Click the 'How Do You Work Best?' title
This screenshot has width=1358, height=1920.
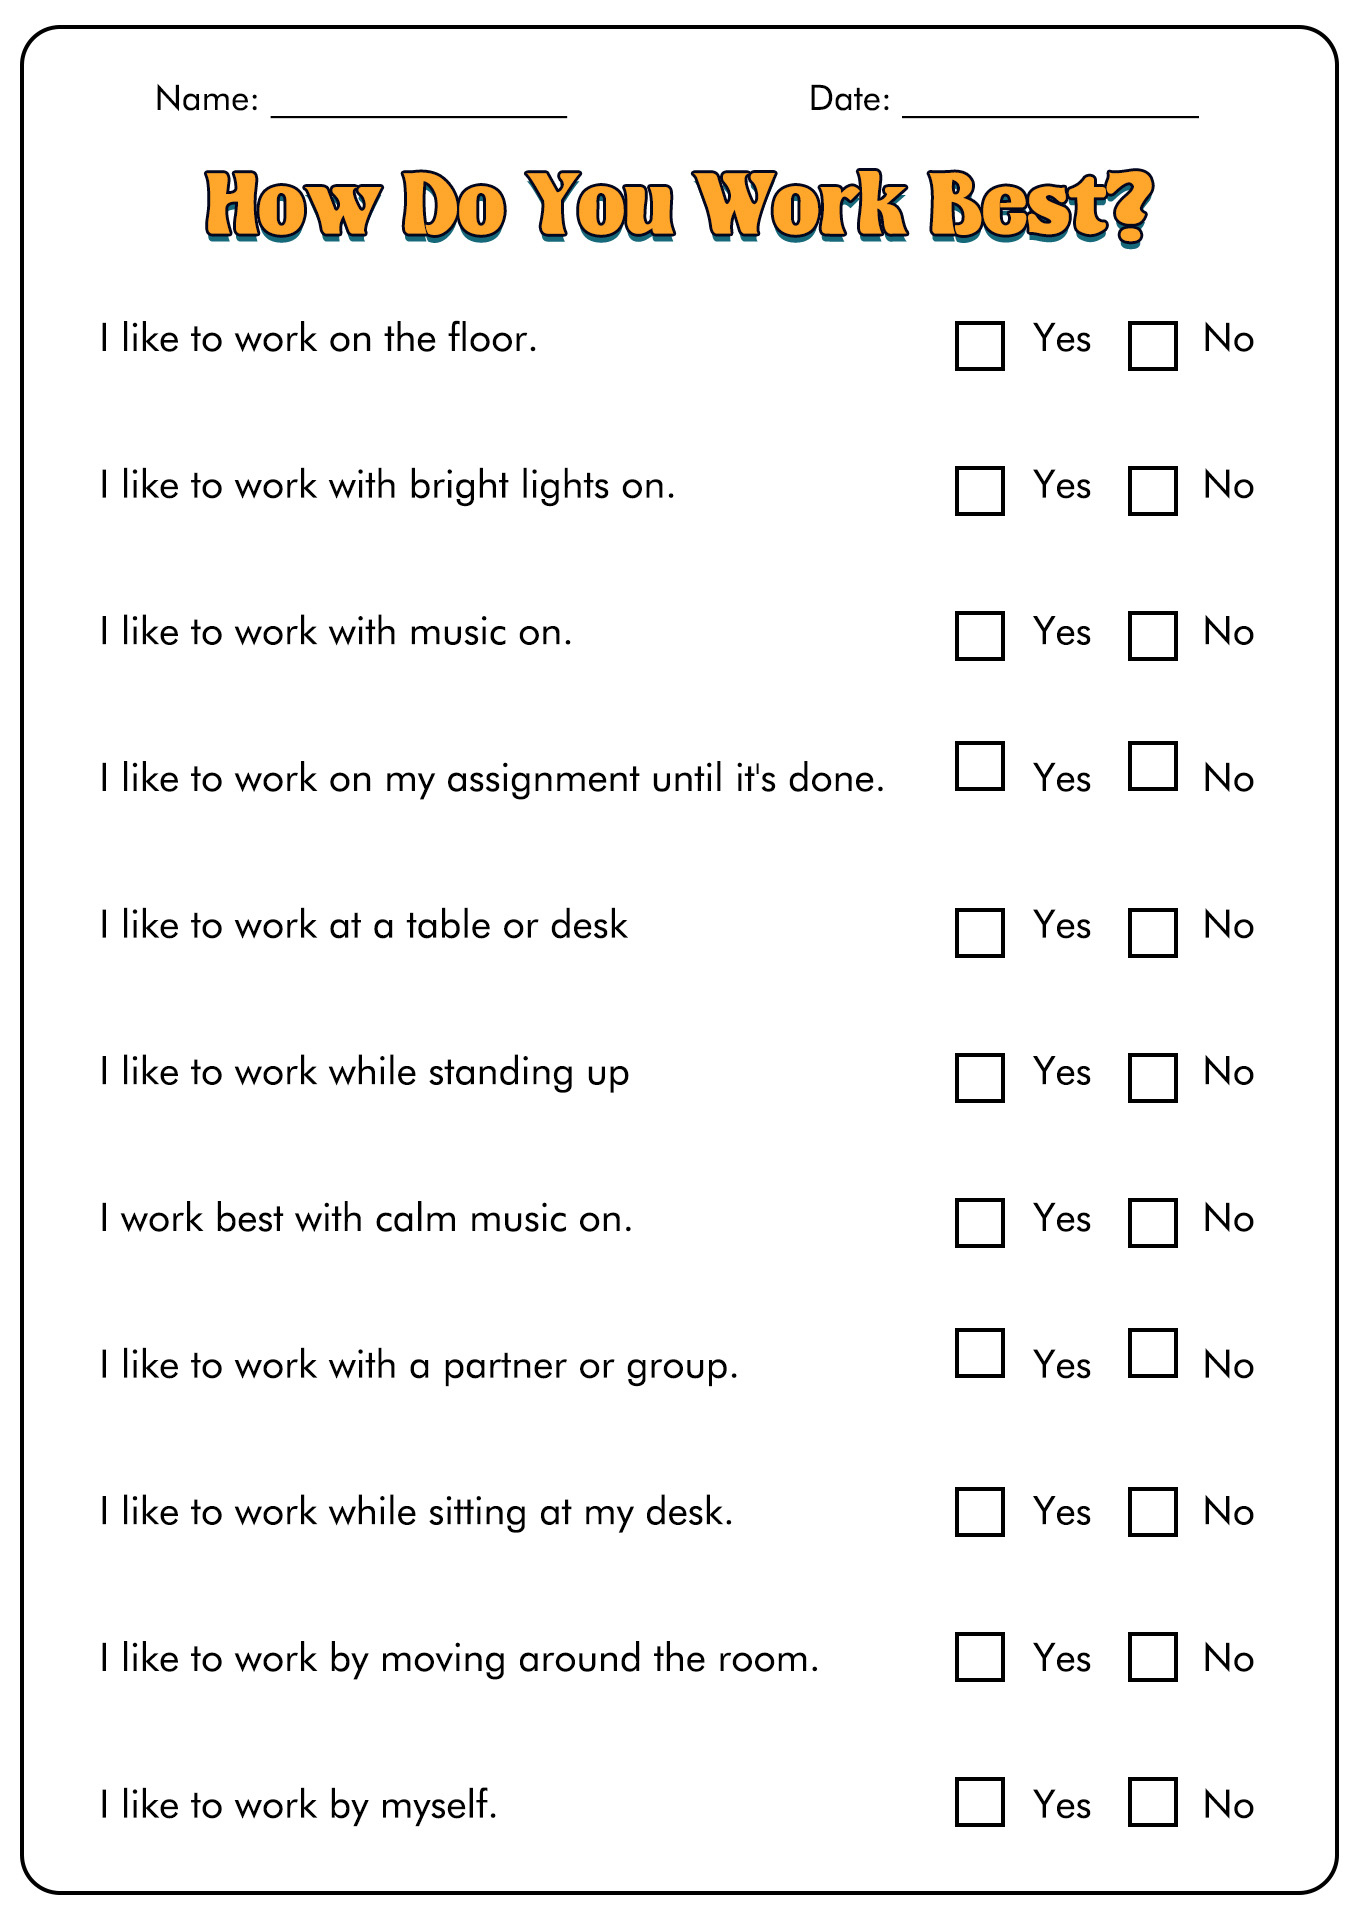(x=678, y=207)
